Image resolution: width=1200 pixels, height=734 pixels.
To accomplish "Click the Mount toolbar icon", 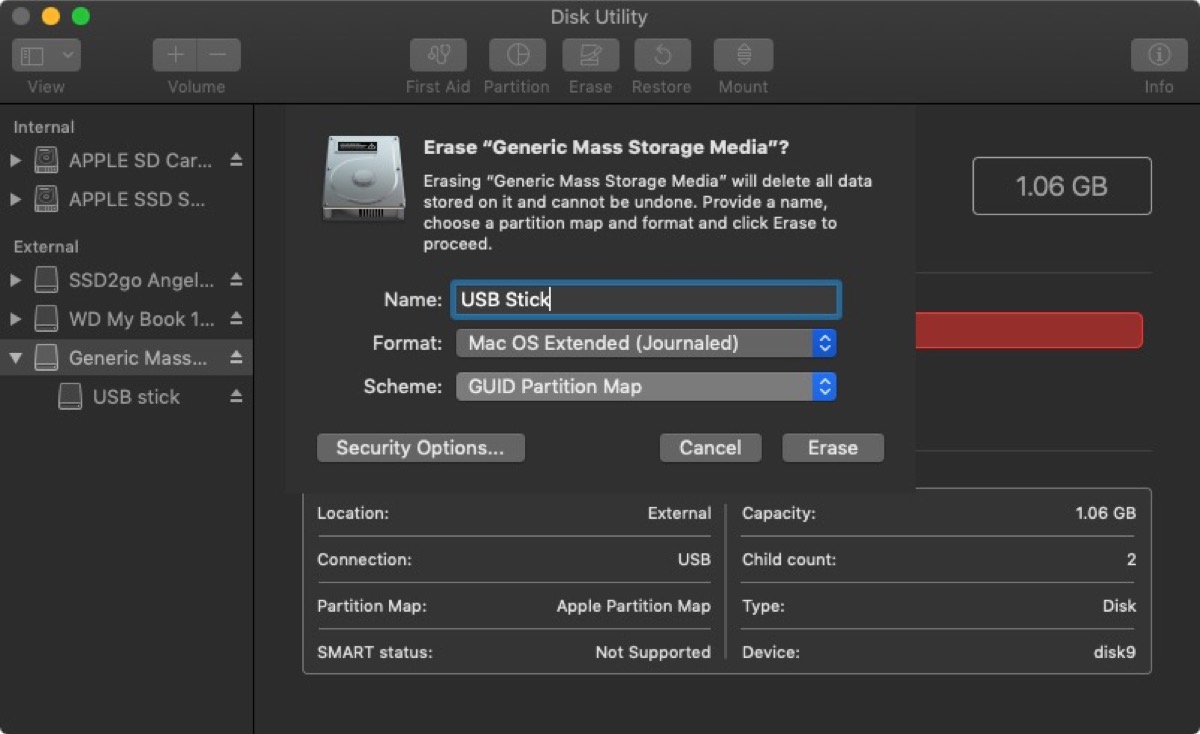I will click(x=743, y=55).
